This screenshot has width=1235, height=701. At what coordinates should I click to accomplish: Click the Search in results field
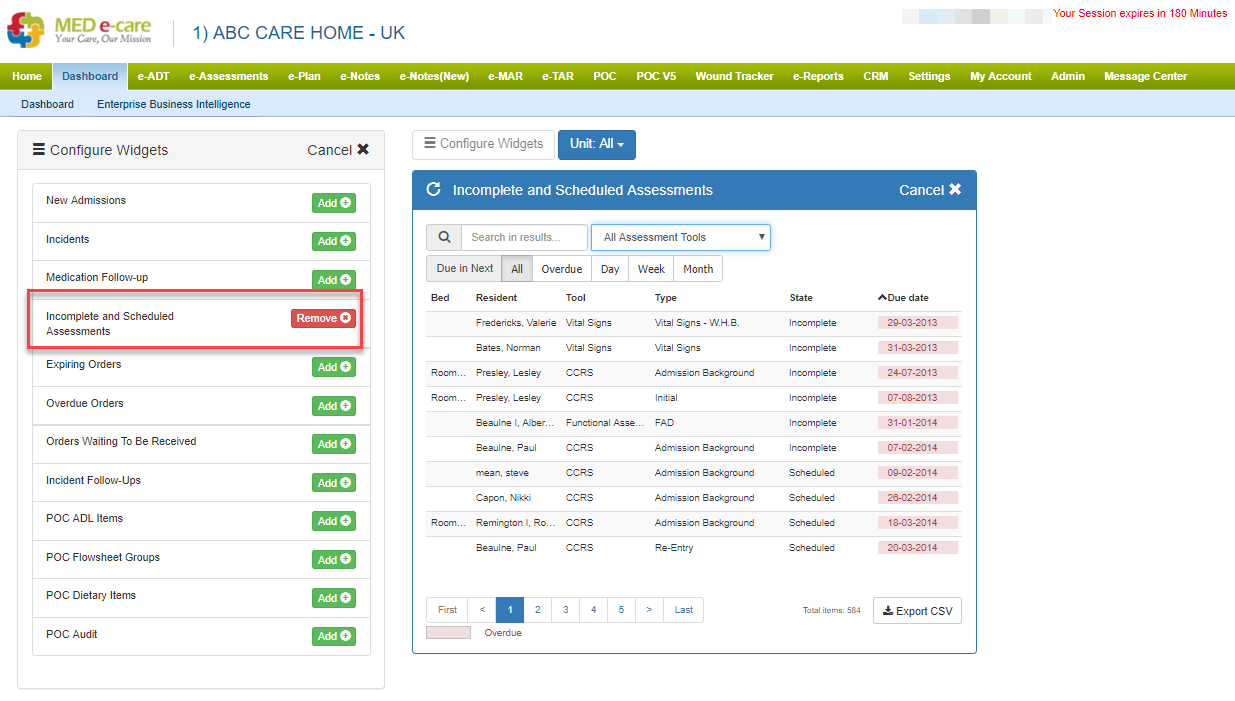coord(524,237)
